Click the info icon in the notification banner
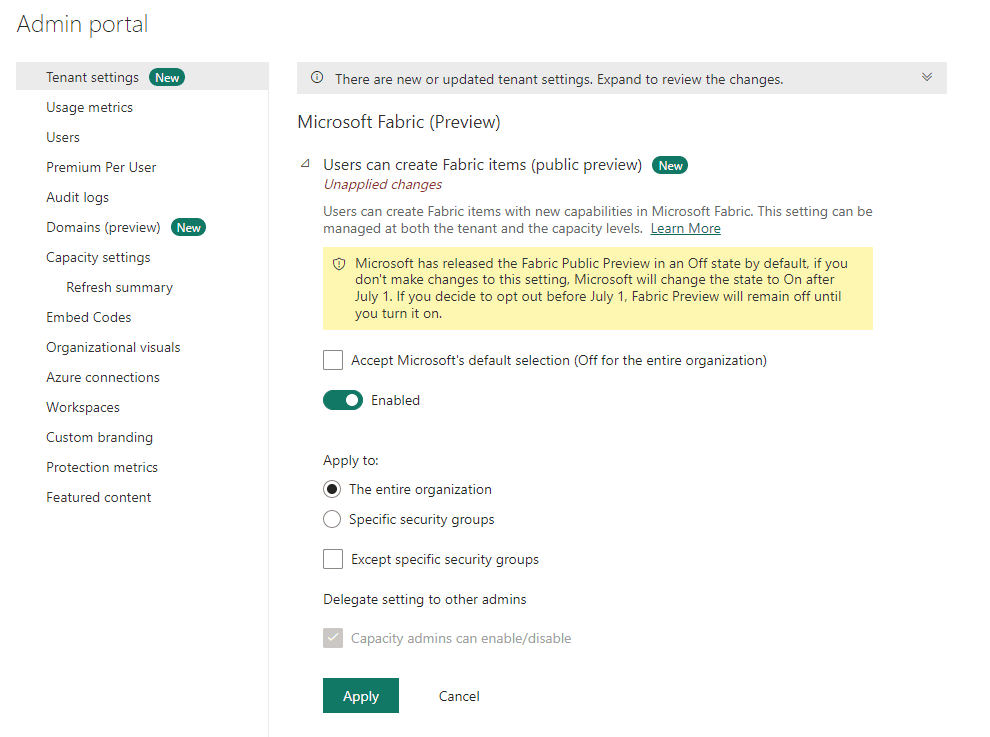 pyautogui.click(x=317, y=78)
